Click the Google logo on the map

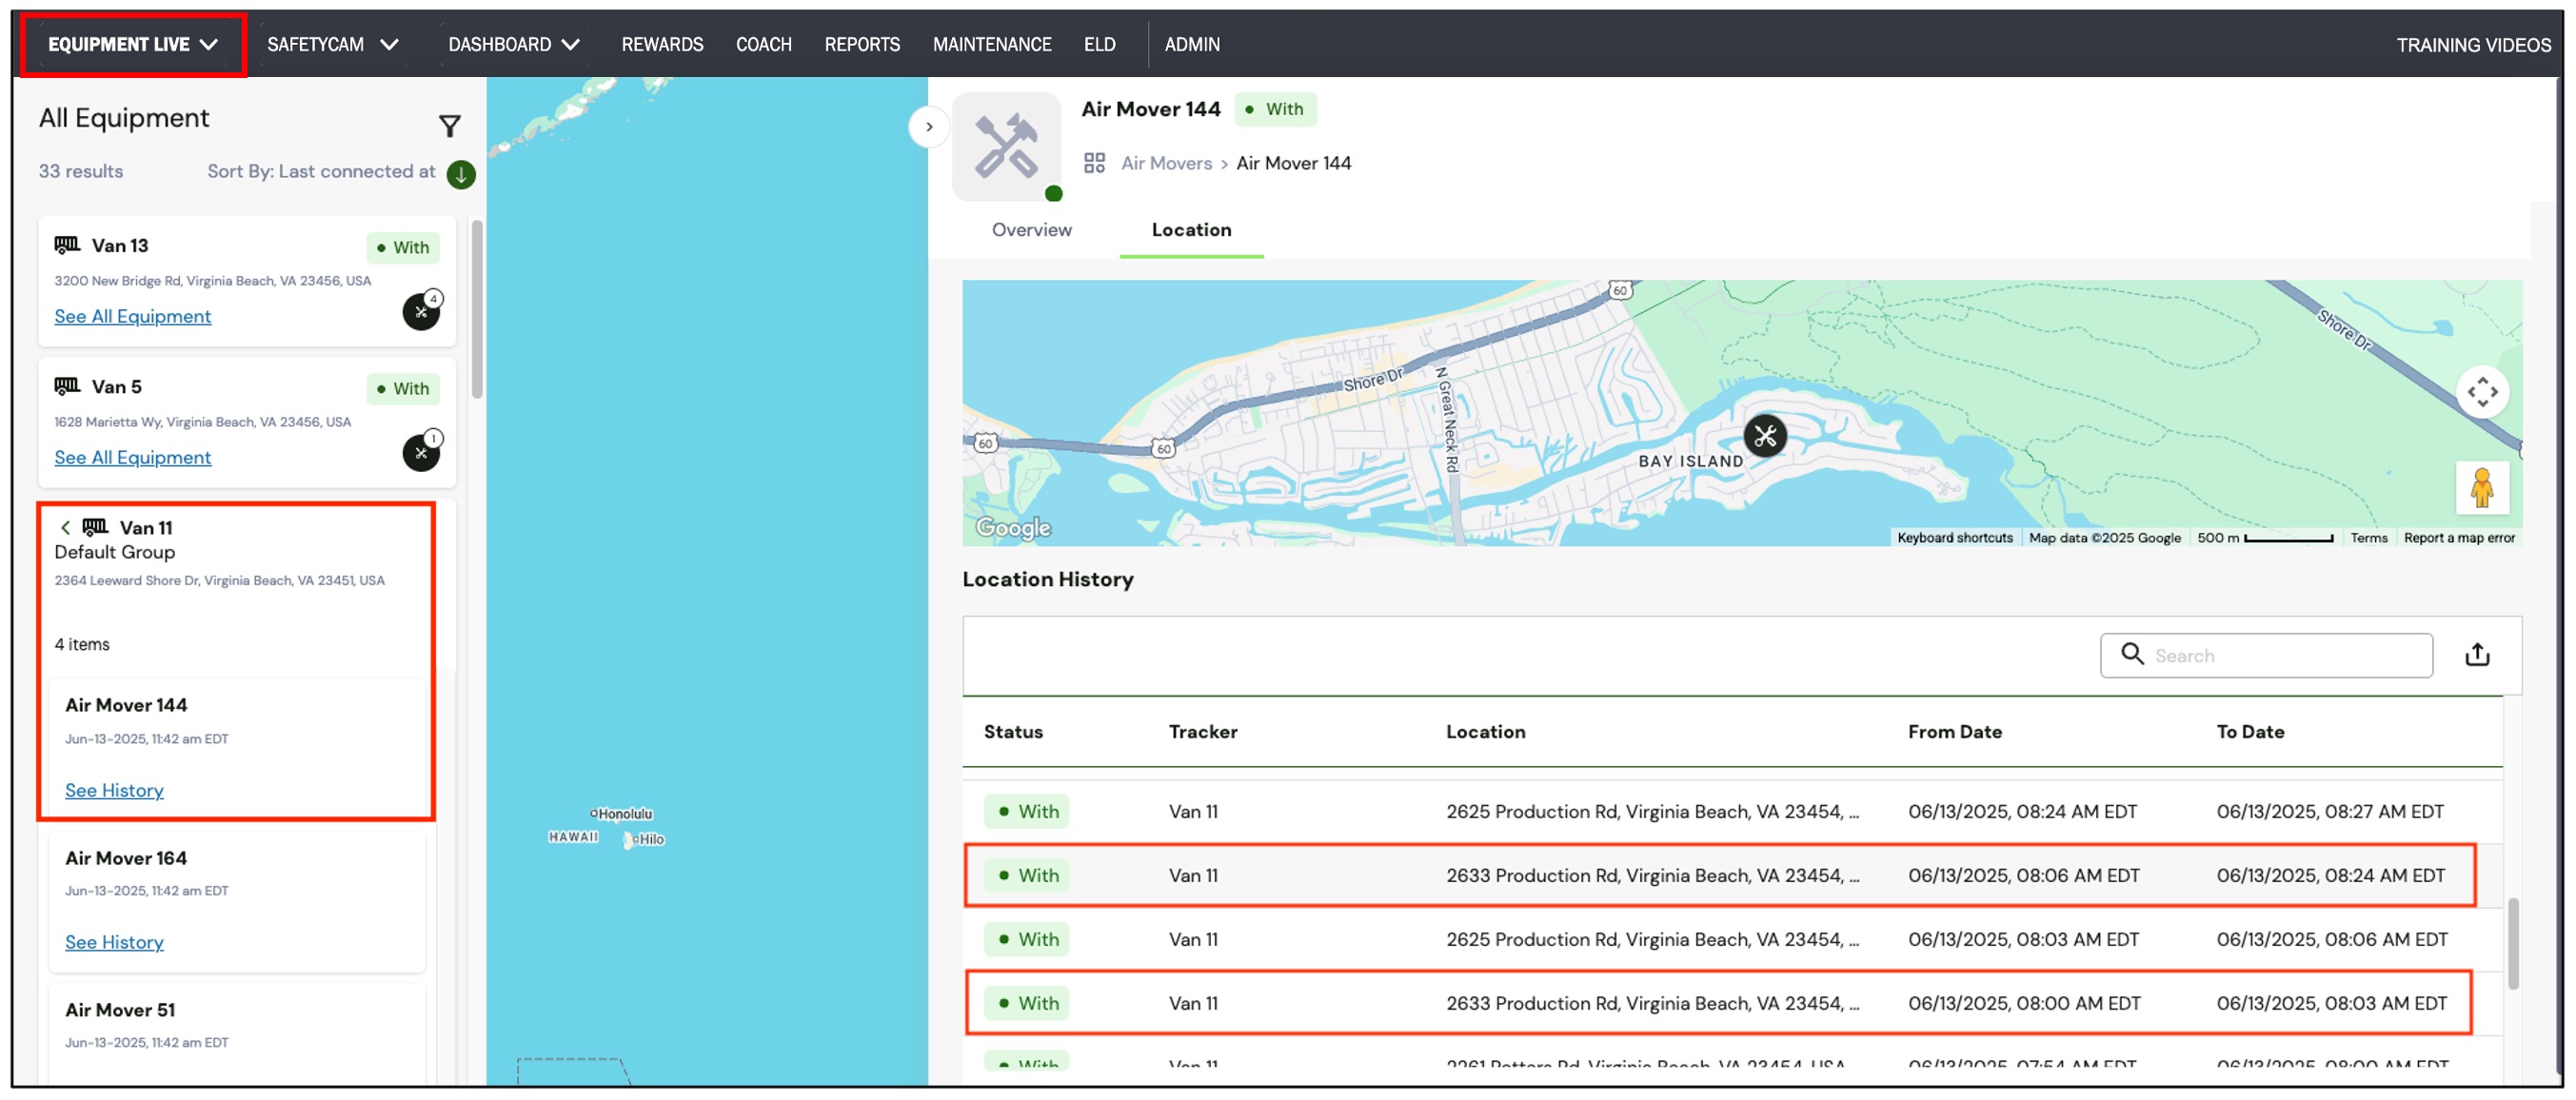[1013, 527]
